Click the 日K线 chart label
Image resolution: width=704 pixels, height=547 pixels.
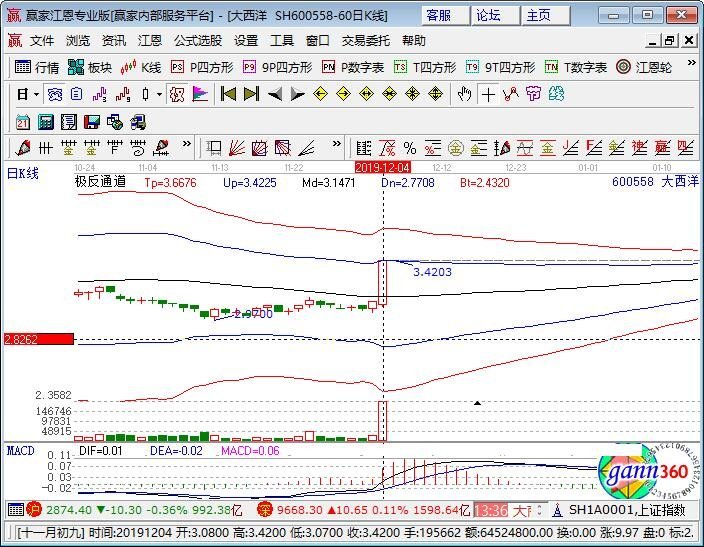click(22, 173)
